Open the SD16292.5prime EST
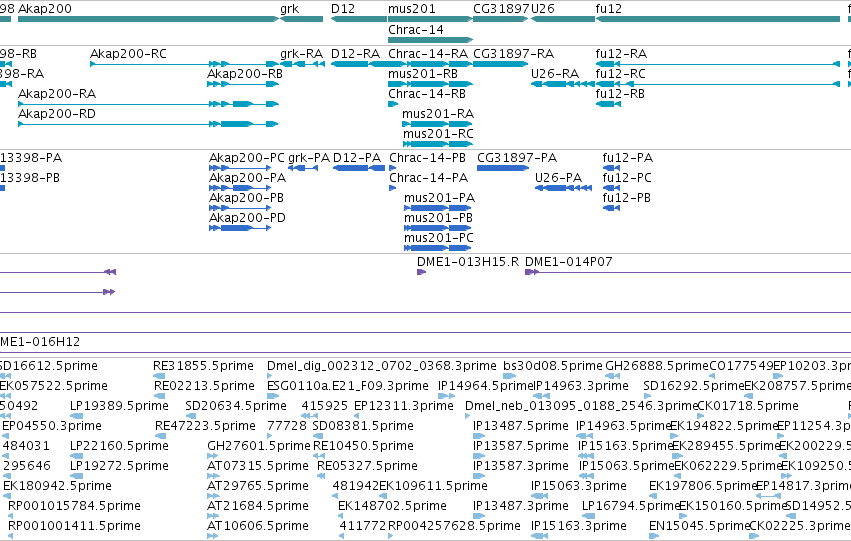Screen dimensions: 851x541 pyautogui.click(x=647, y=396)
